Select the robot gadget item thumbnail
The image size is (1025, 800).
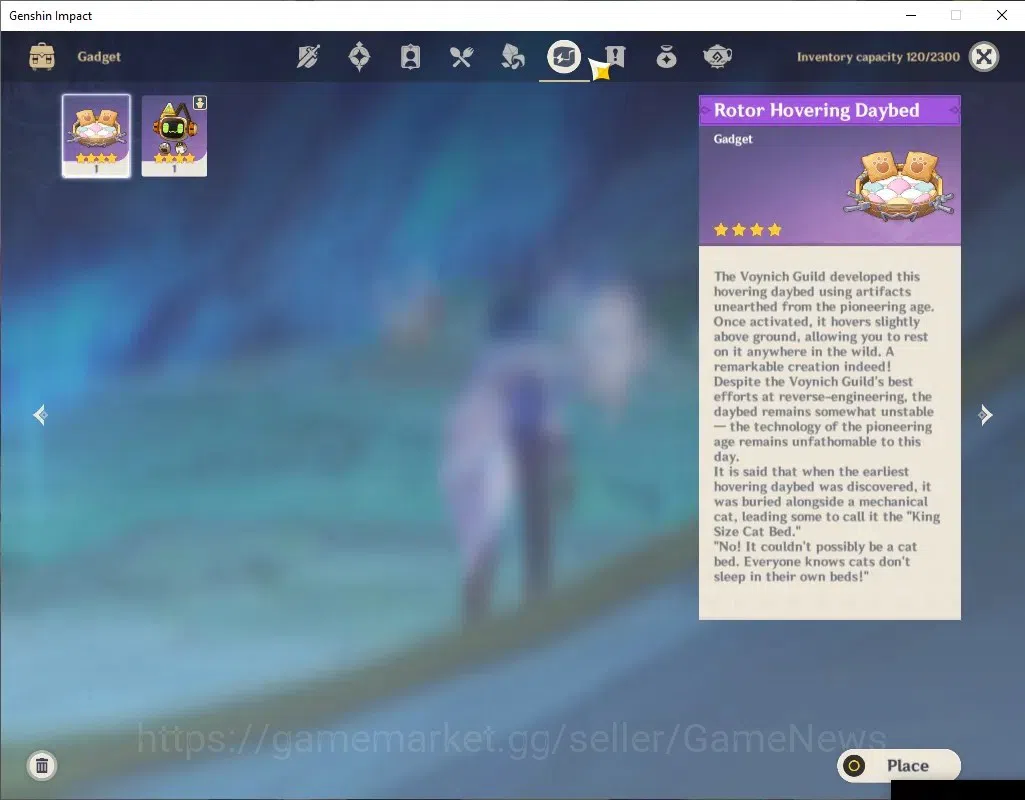click(x=175, y=136)
